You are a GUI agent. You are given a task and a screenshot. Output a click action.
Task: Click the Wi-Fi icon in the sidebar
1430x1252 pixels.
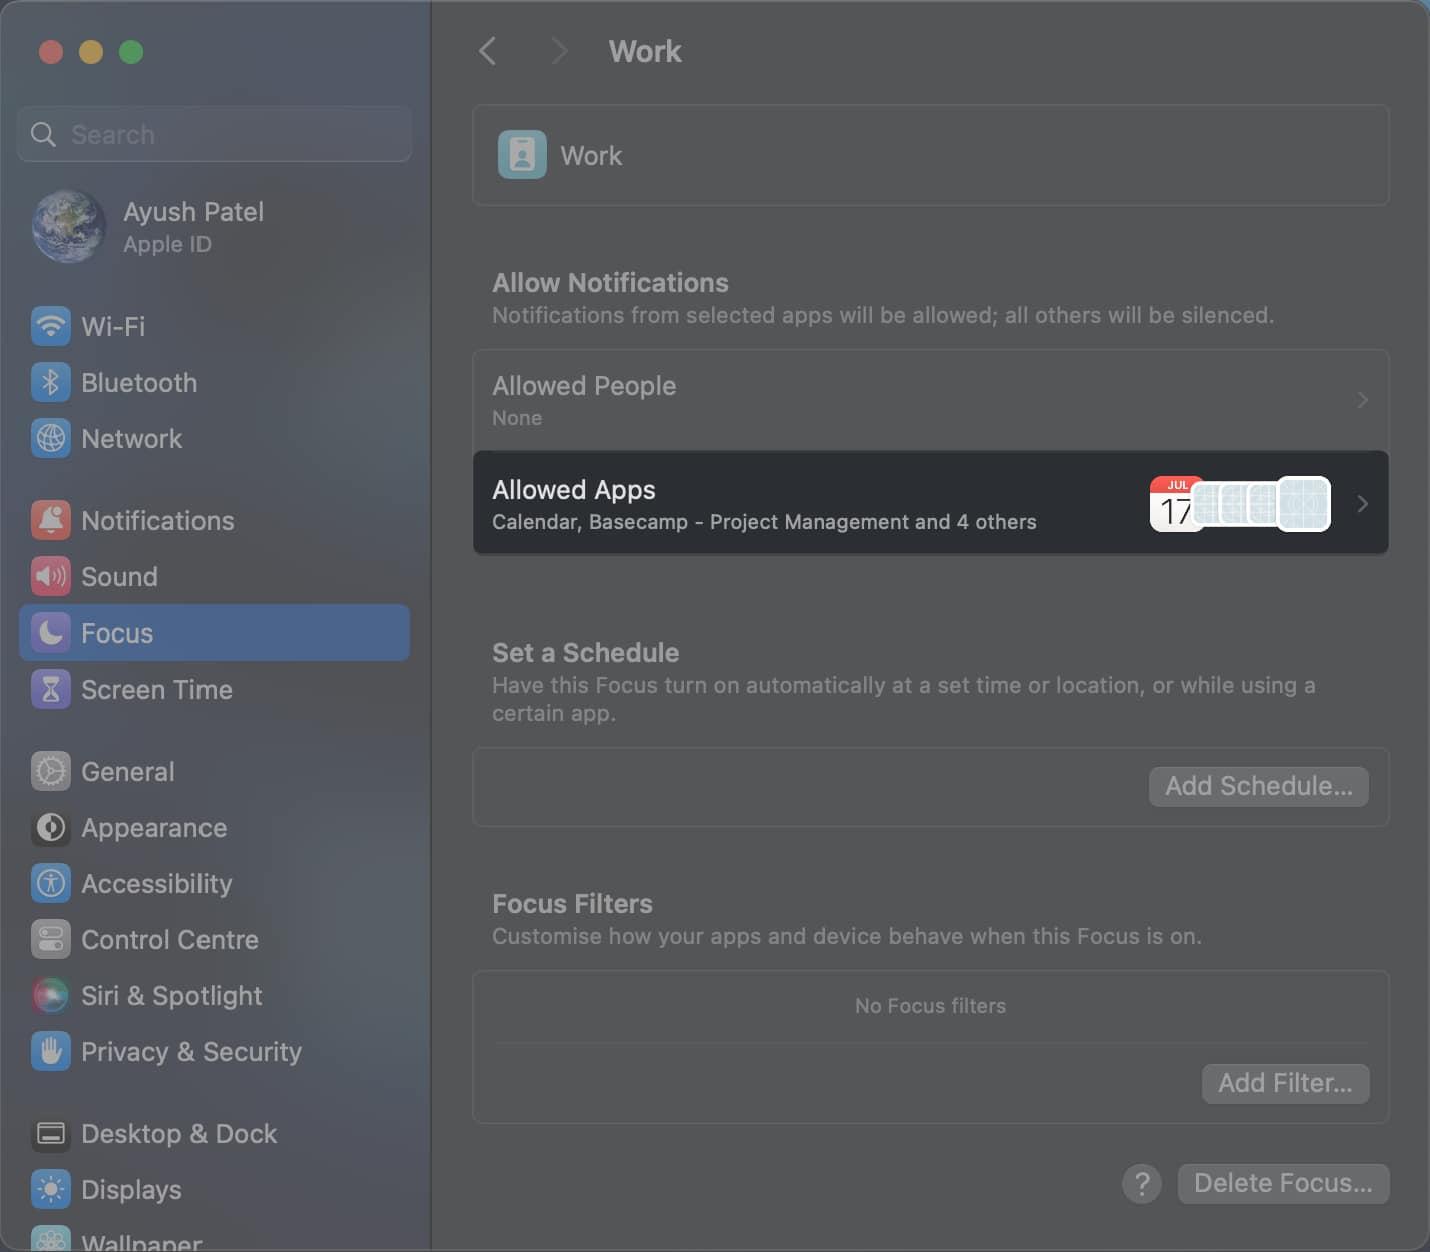point(50,326)
